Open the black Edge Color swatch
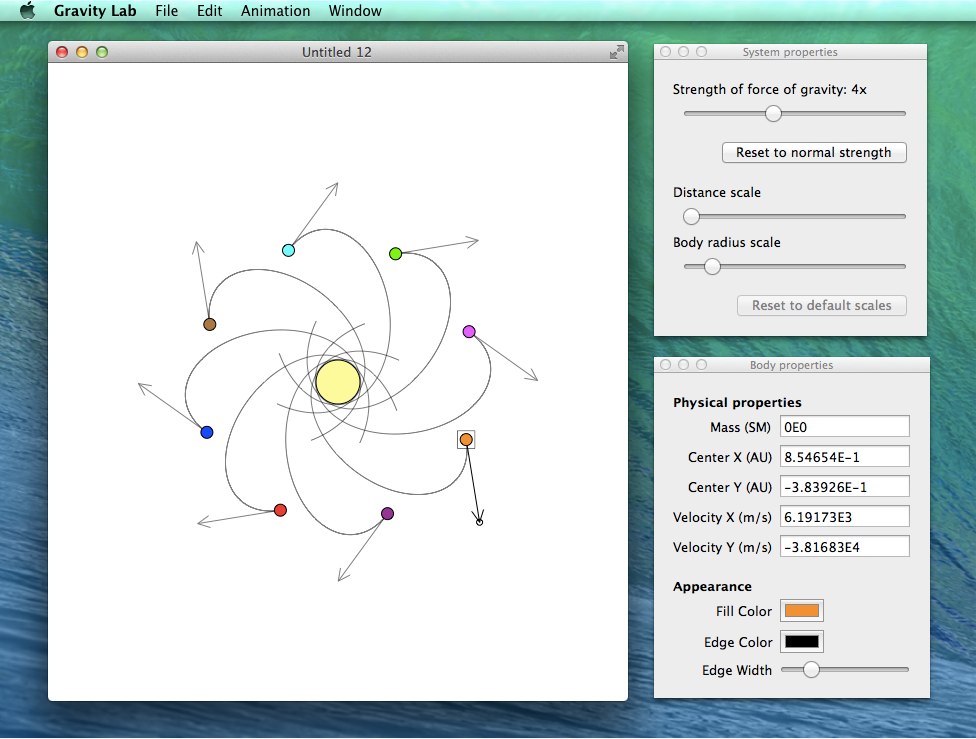976x739 pixels. [x=802, y=642]
